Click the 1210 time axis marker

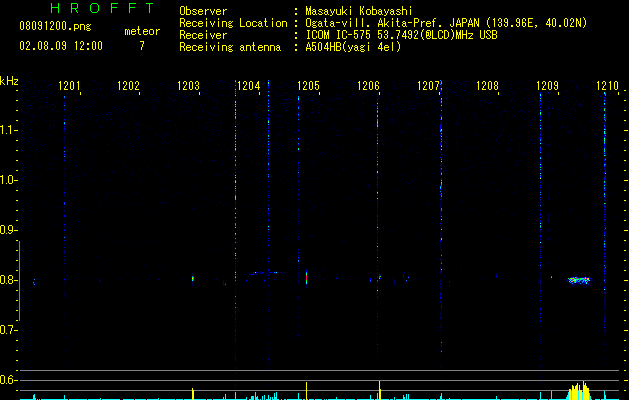coord(607,86)
